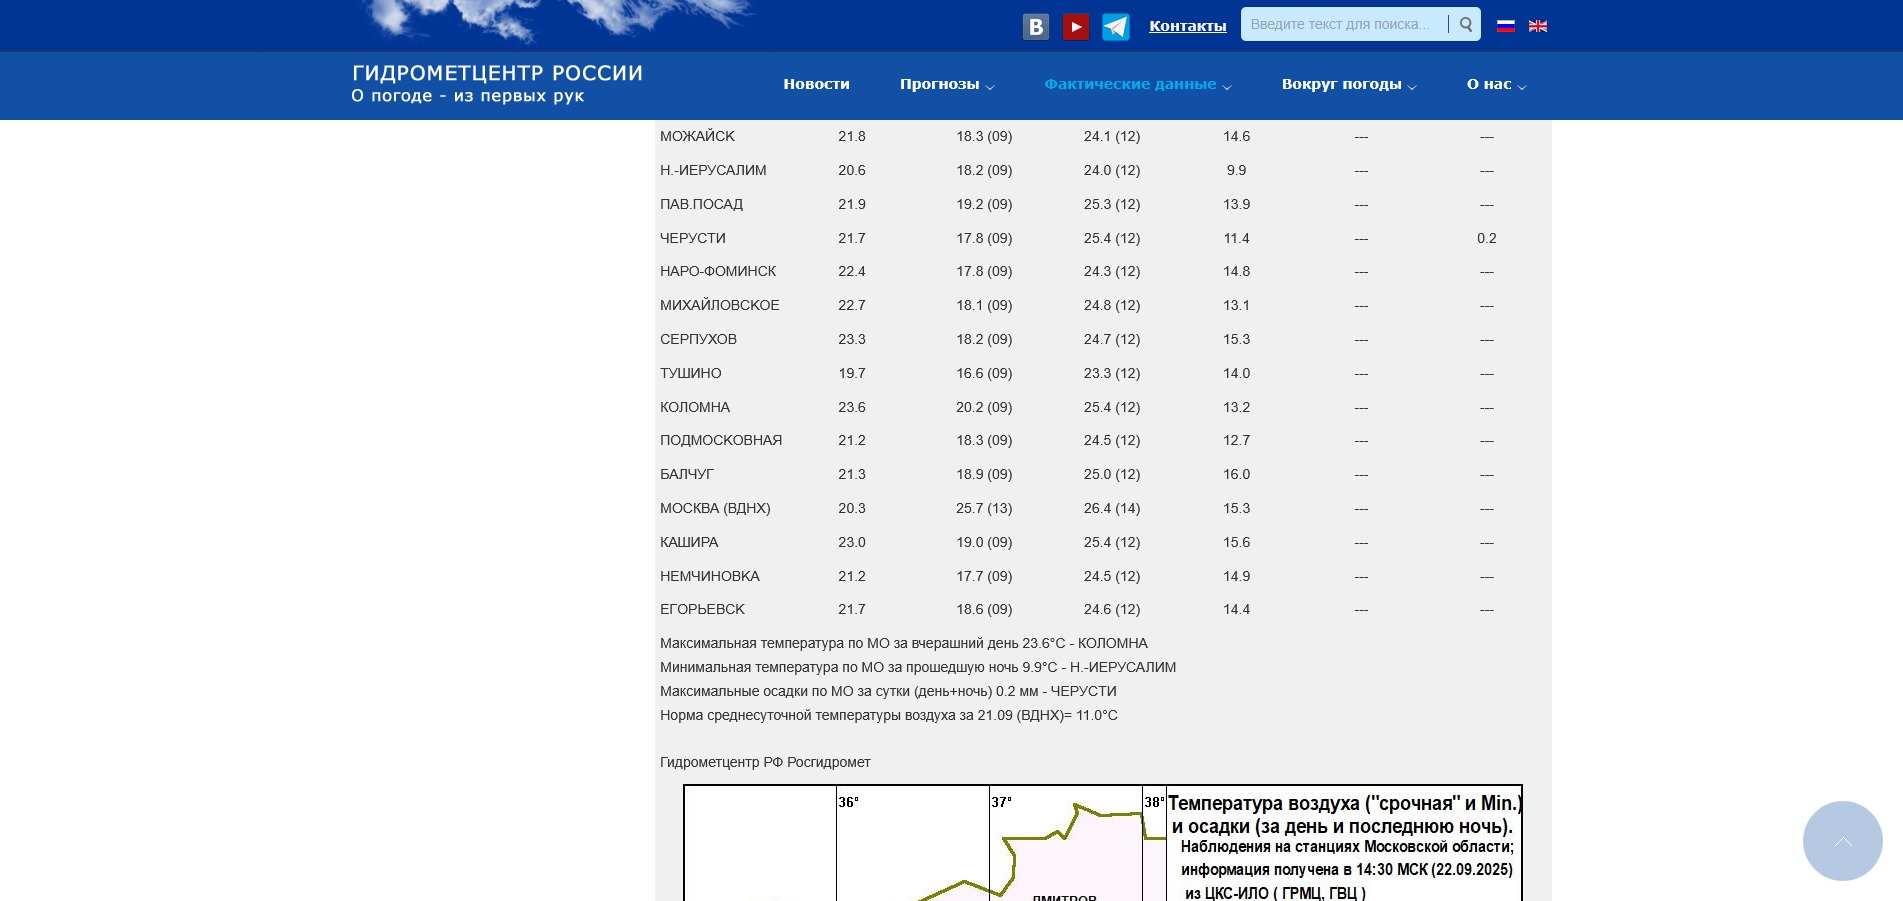Screen dimensions: 1903x901
Task: Click the scroll-to-top round button
Action: (x=1842, y=841)
